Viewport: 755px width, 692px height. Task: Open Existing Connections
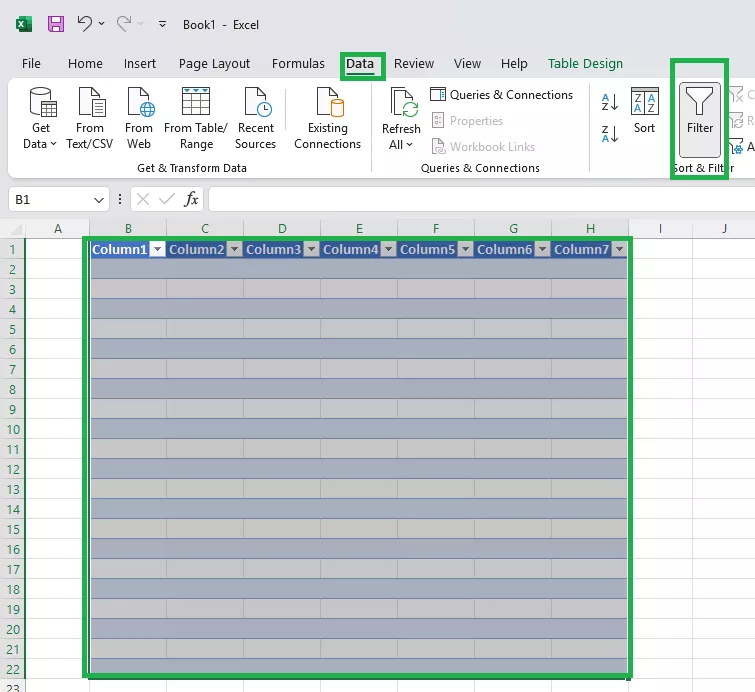[327, 118]
